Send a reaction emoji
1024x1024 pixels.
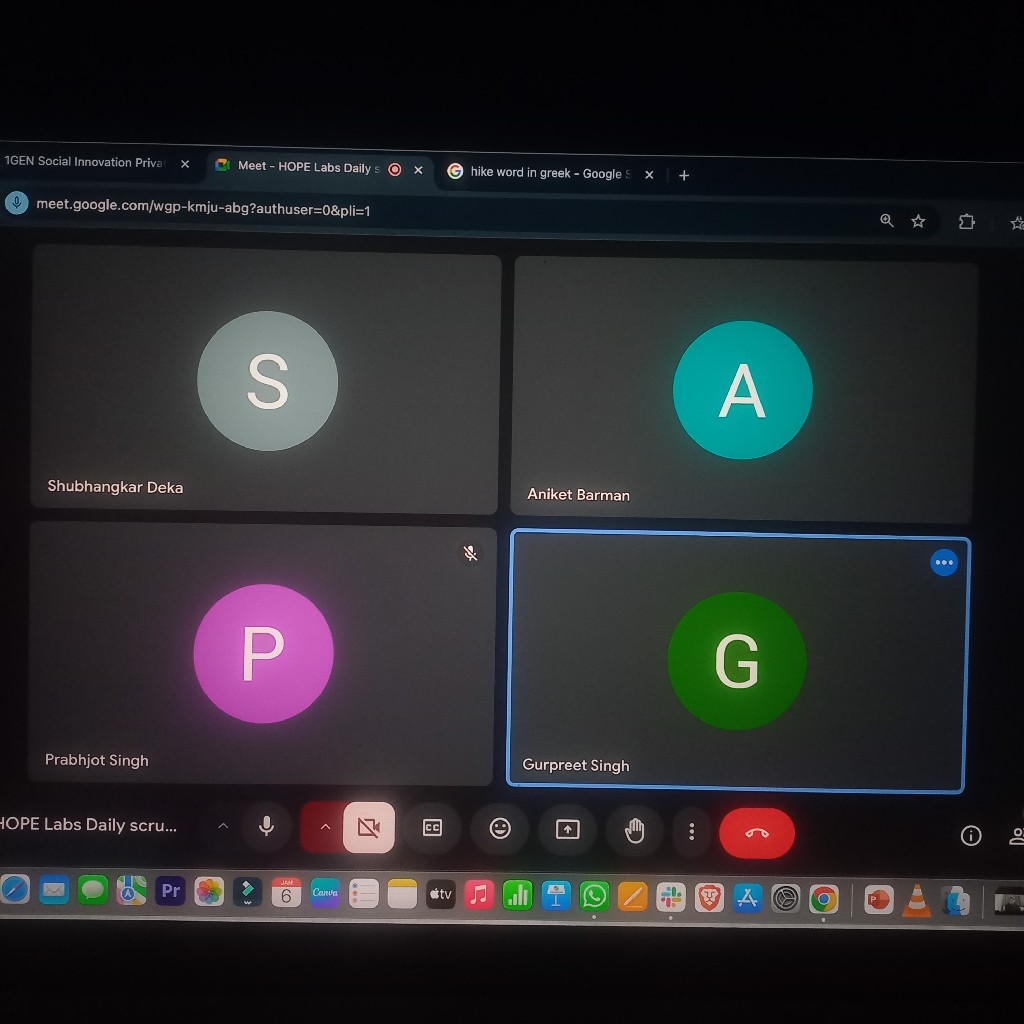coord(500,829)
